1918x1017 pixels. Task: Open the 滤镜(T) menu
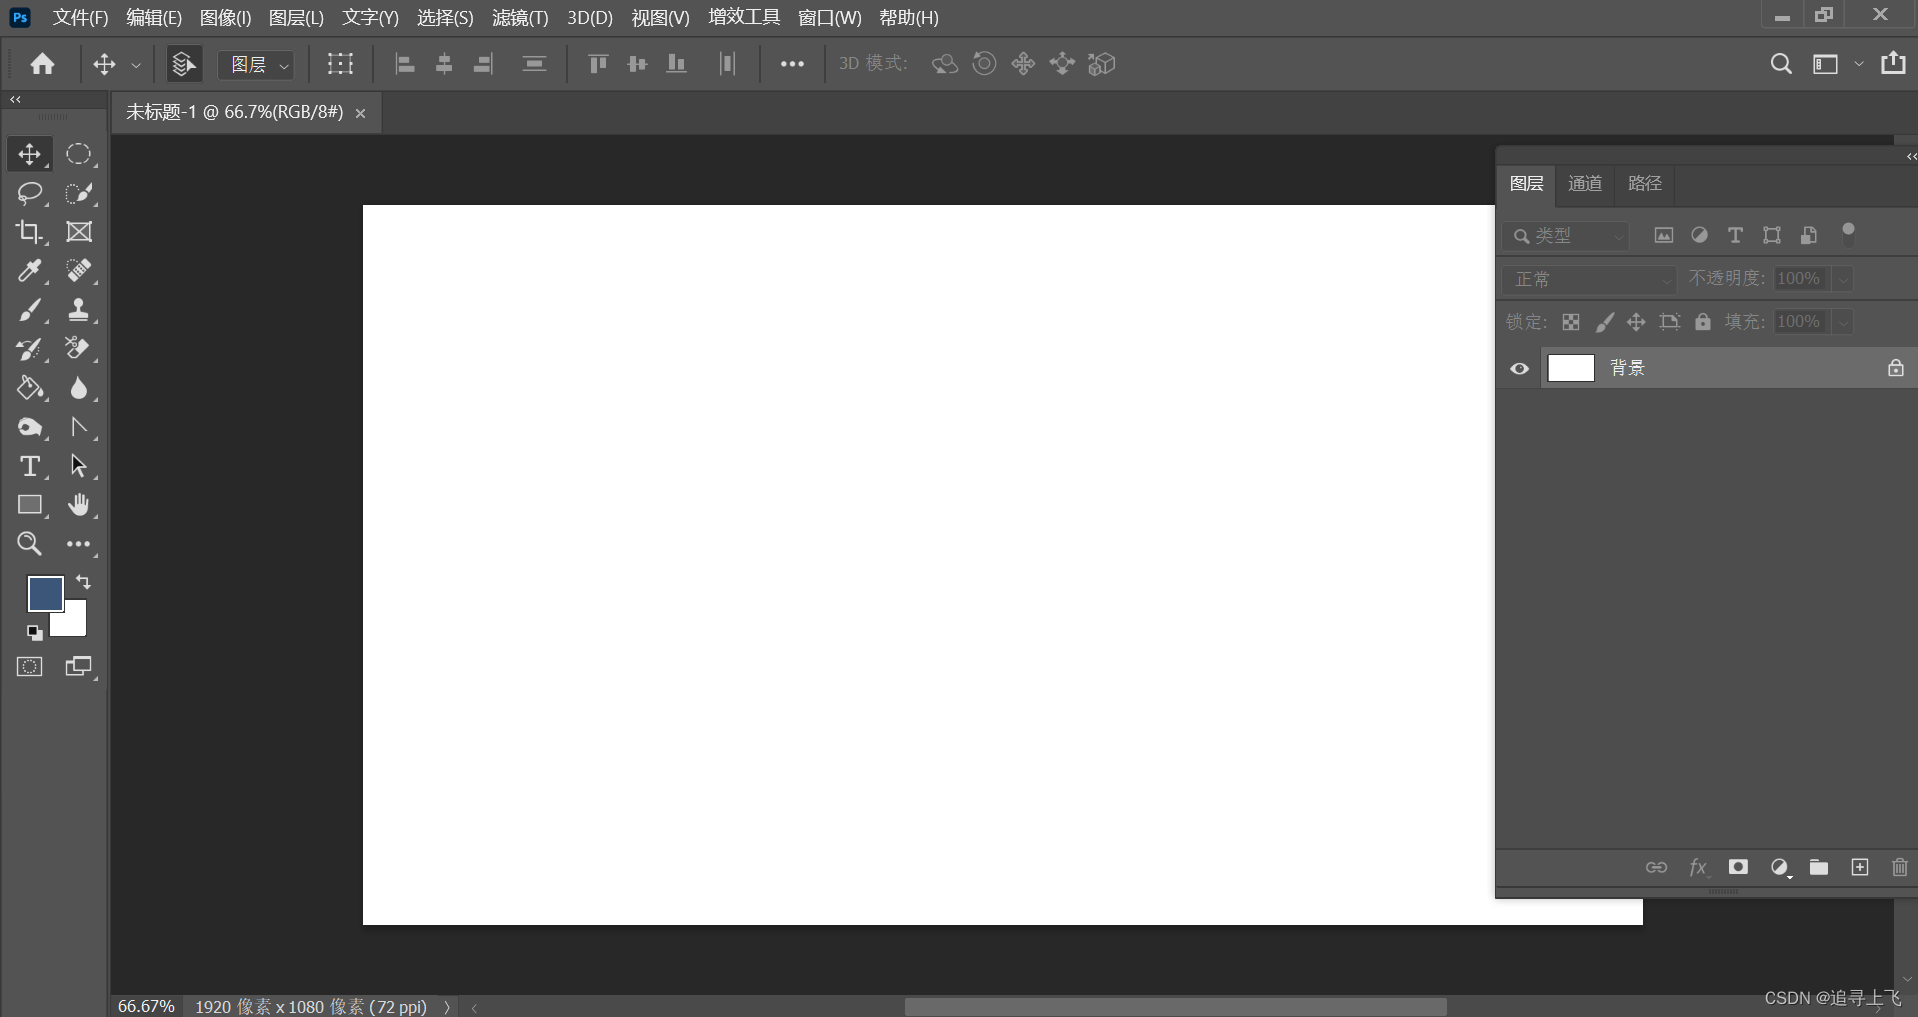[520, 18]
